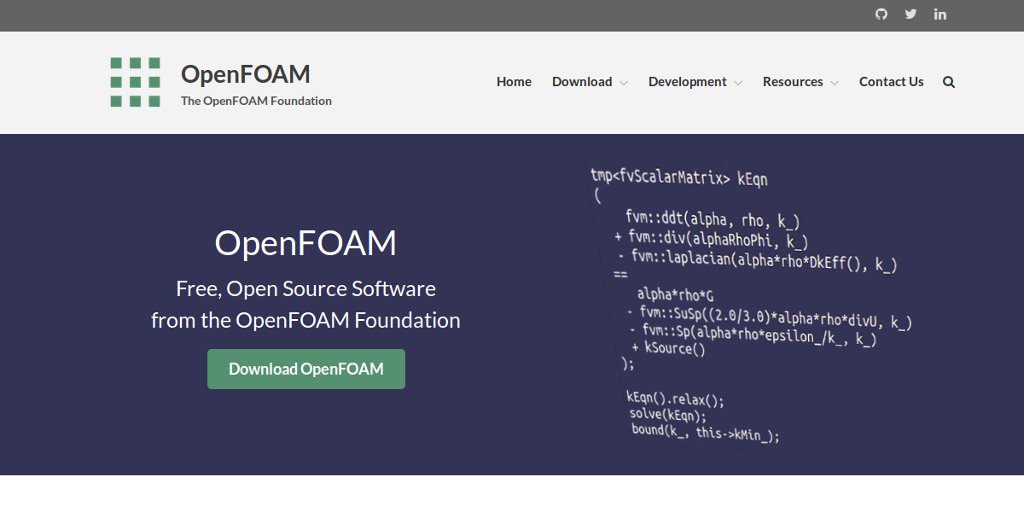This screenshot has height=512, width=1024.
Task: Open the Resources menu
Action: pos(793,82)
